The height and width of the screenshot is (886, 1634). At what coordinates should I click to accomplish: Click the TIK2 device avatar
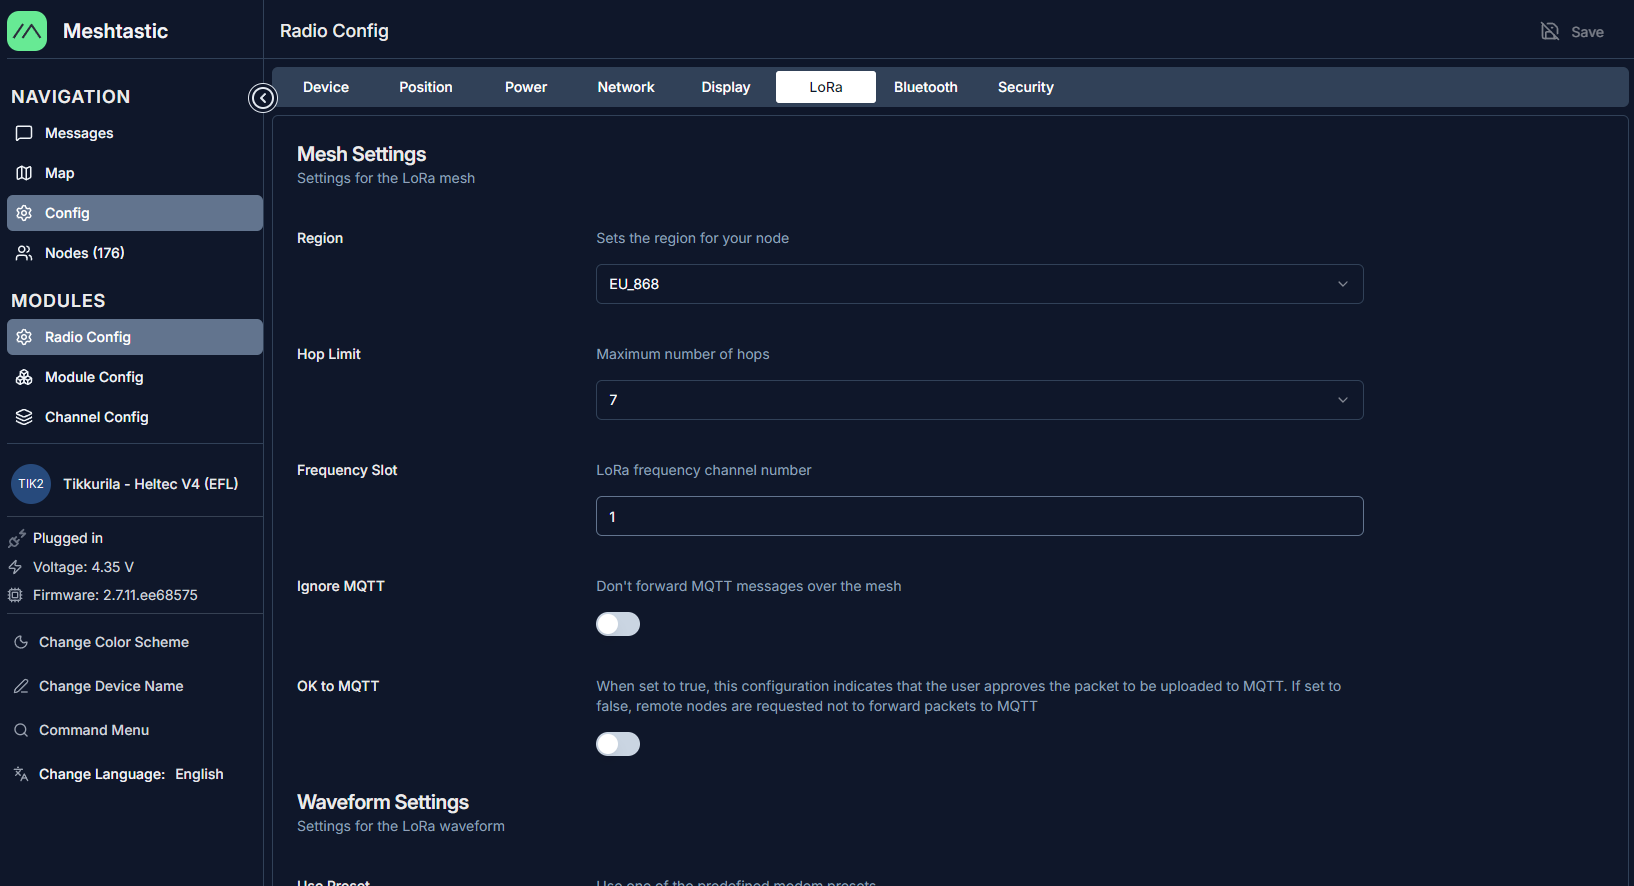(31, 484)
